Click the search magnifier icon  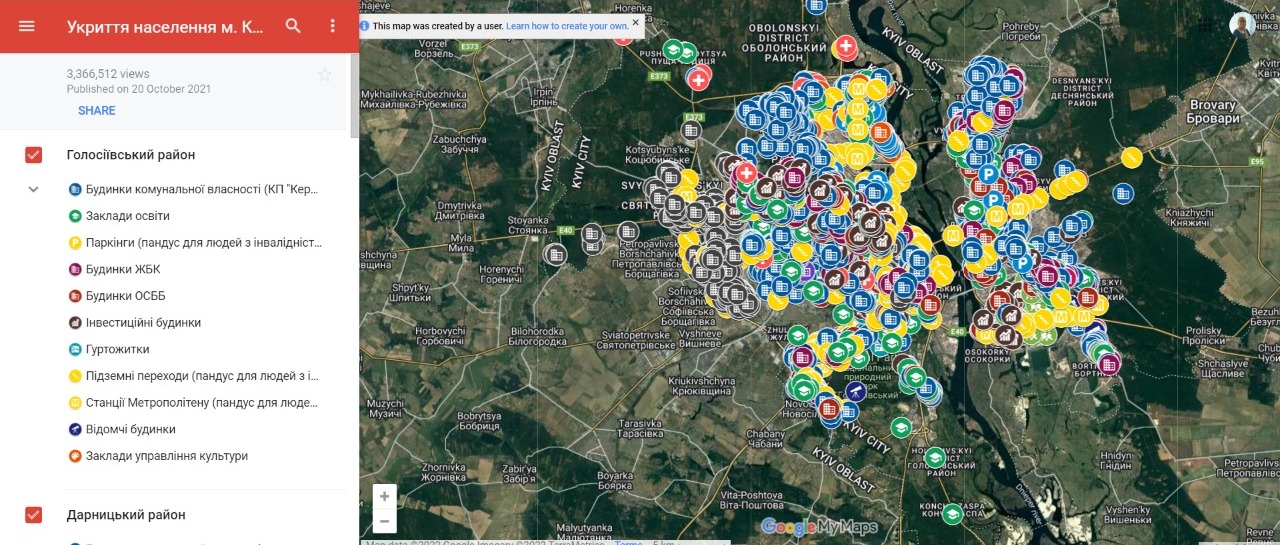pyautogui.click(x=293, y=26)
